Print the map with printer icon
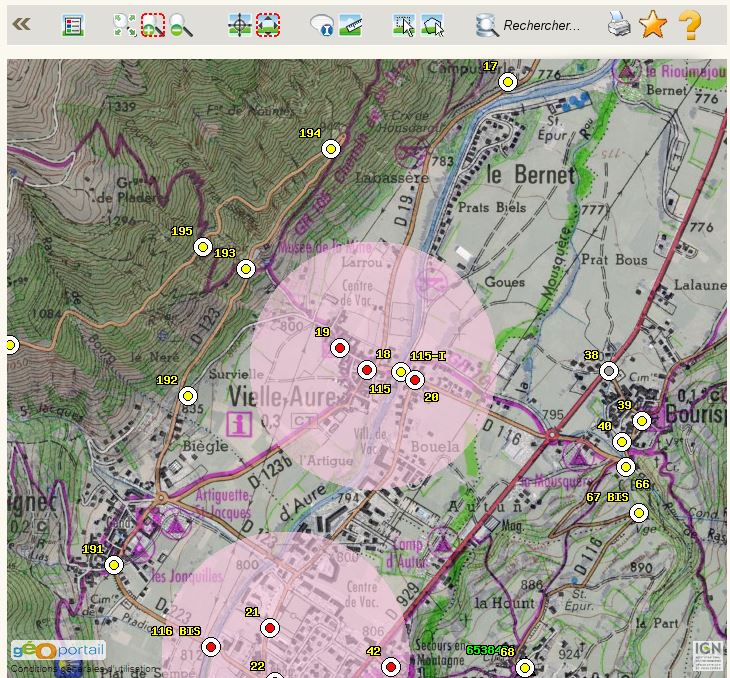The height and width of the screenshot is (678, 730). 620,24
